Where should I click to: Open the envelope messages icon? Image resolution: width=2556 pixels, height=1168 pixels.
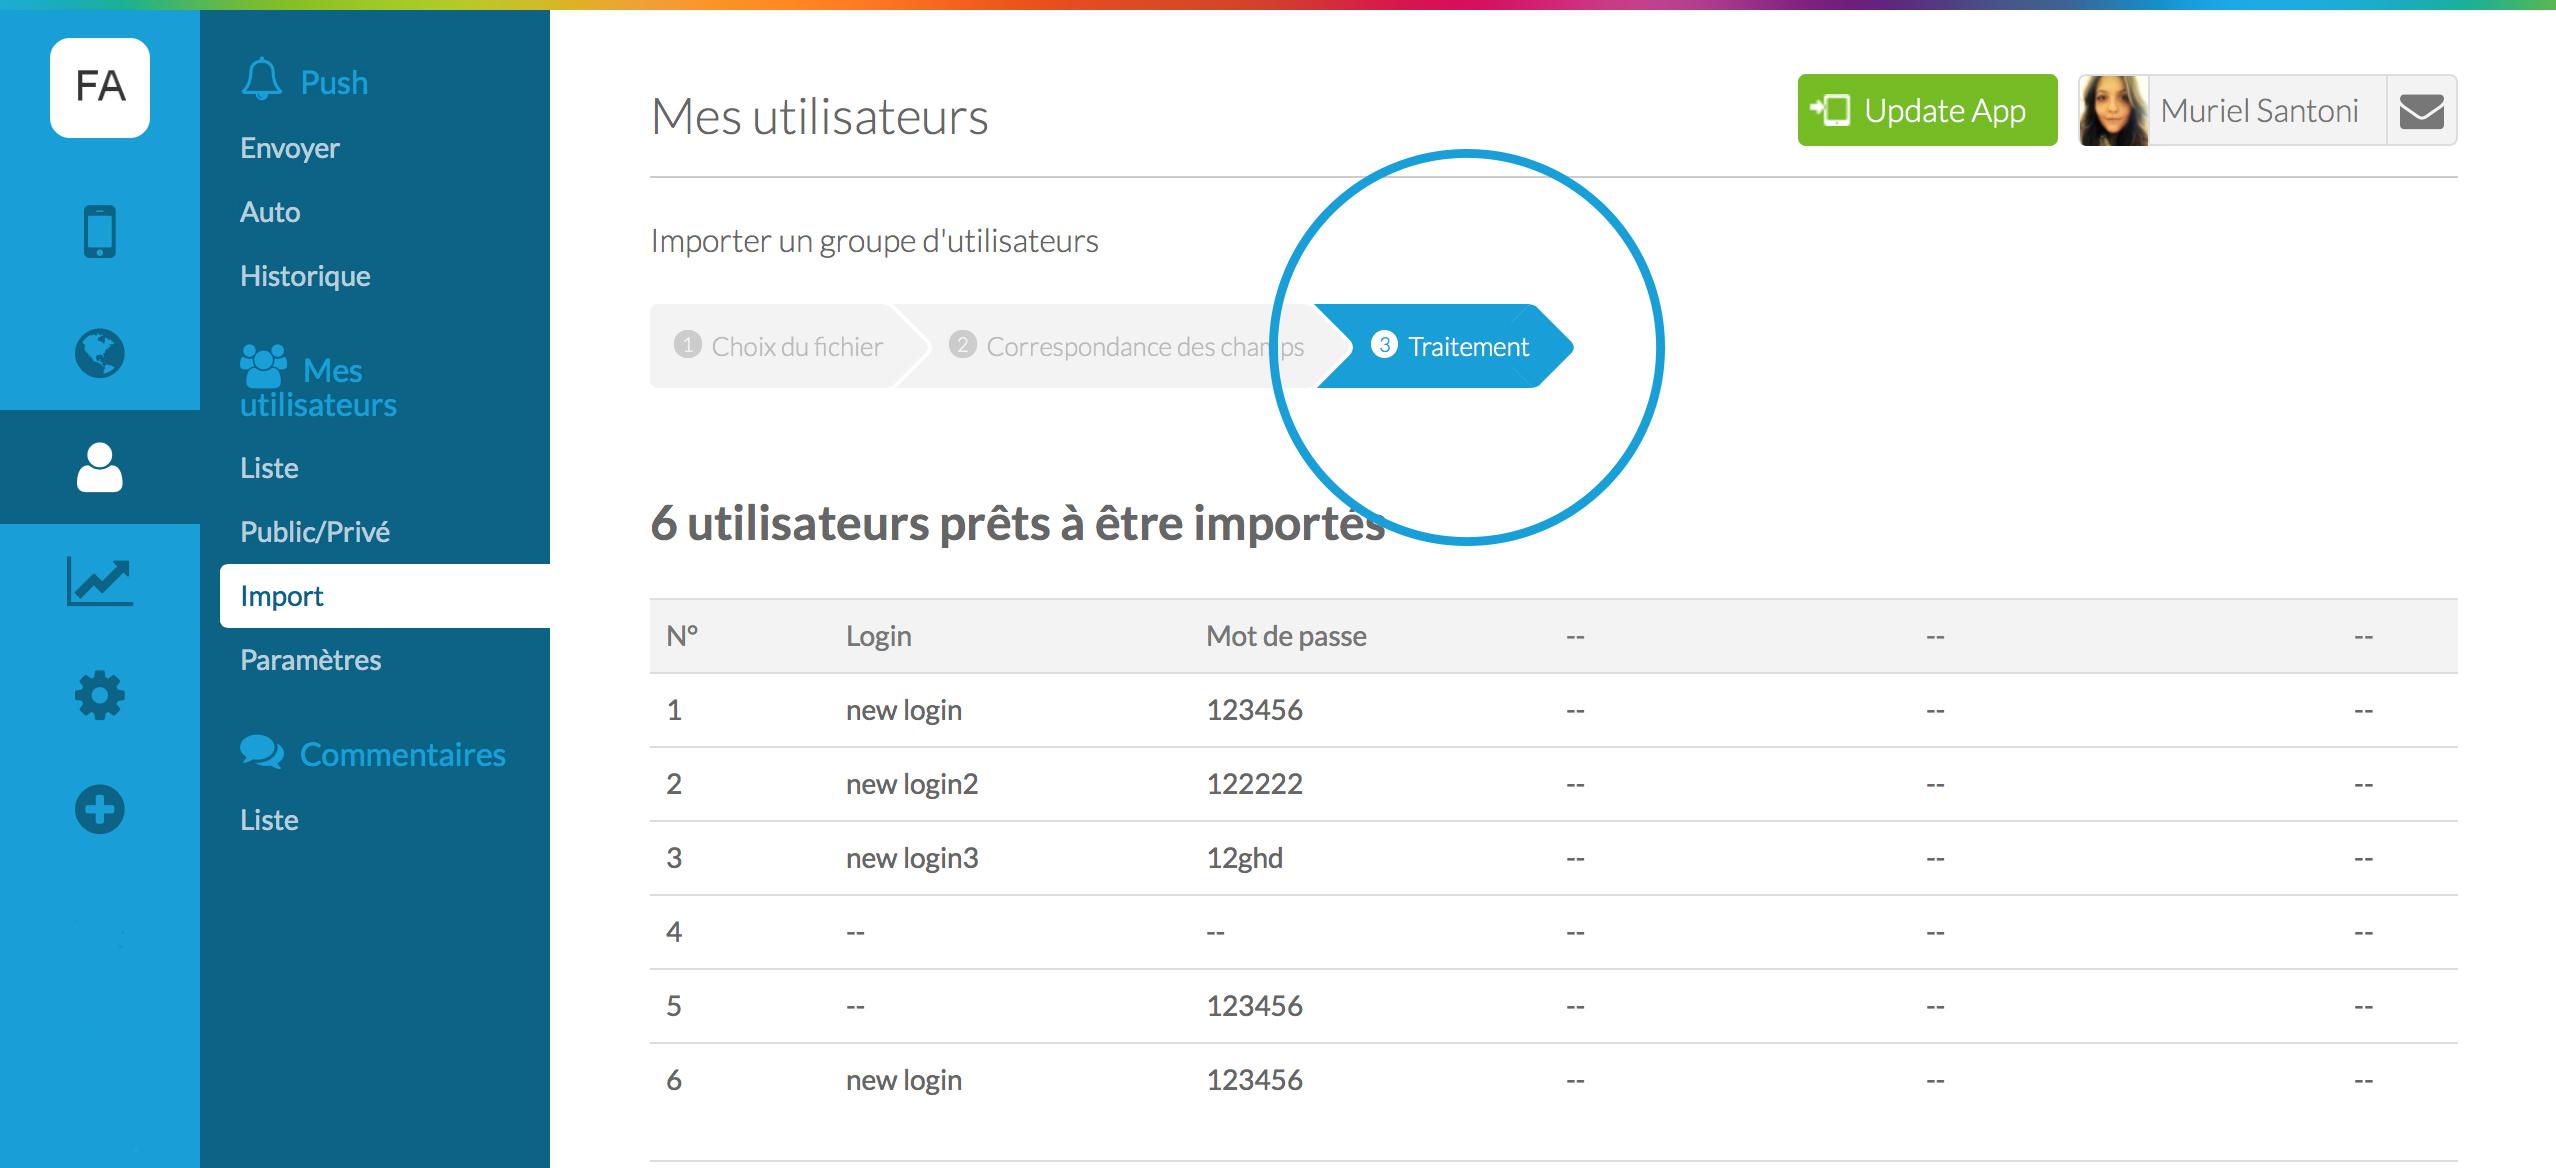click(x=2421, y=111)
